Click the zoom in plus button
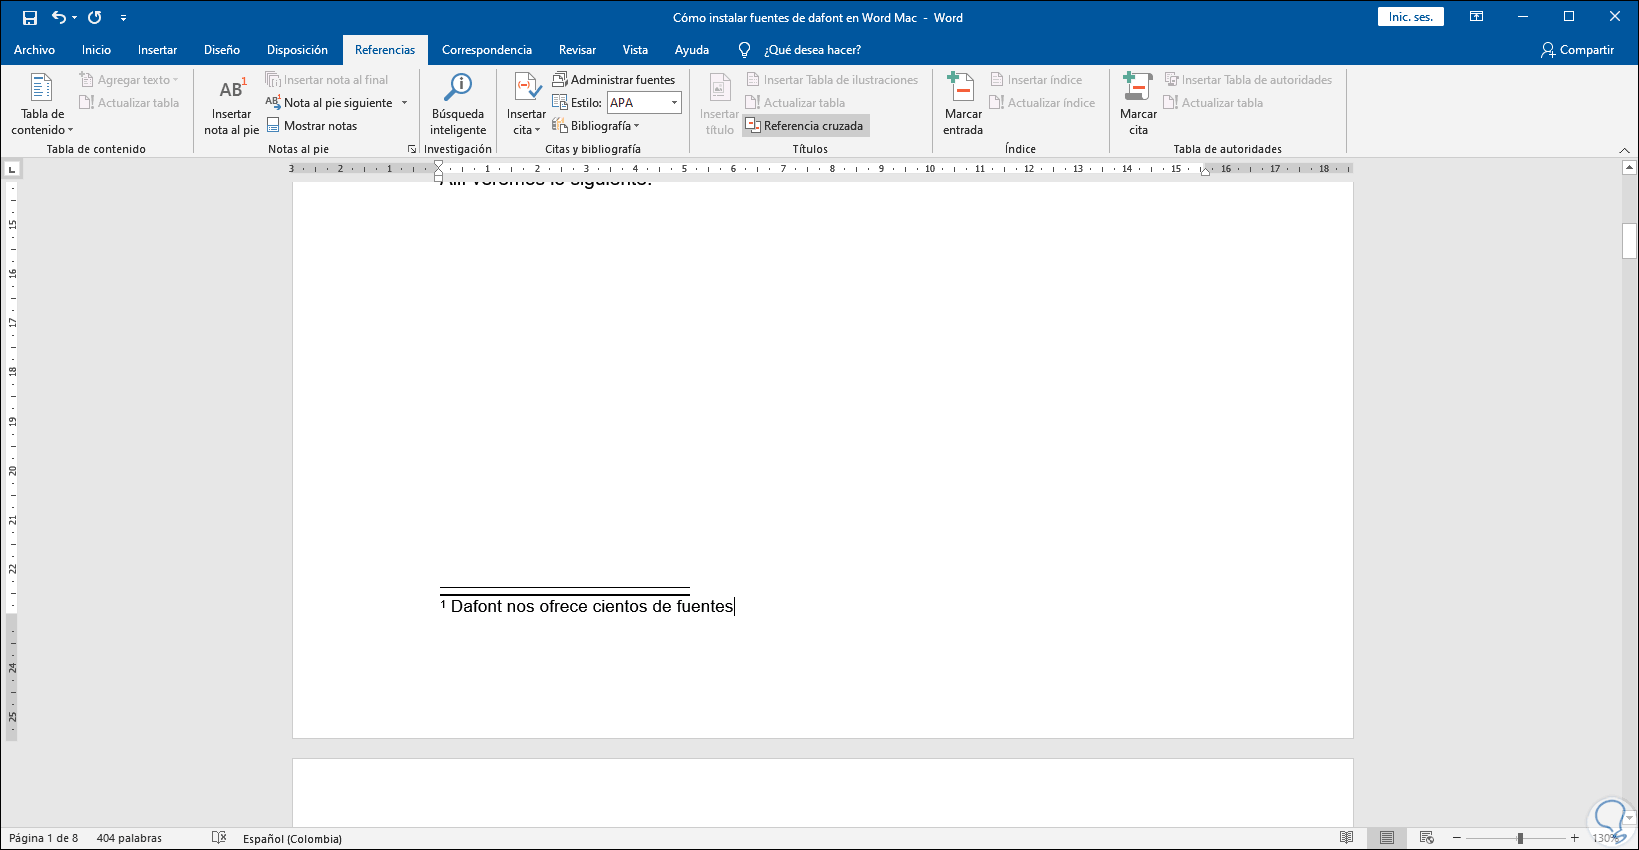The image size is (1639, 850). [1575, 838]
